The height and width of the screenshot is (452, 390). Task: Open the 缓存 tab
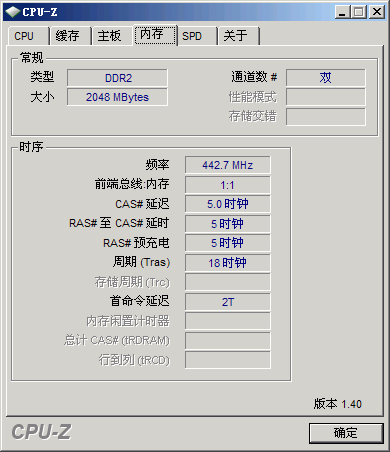pyautogui.click(x=70, y=36)
